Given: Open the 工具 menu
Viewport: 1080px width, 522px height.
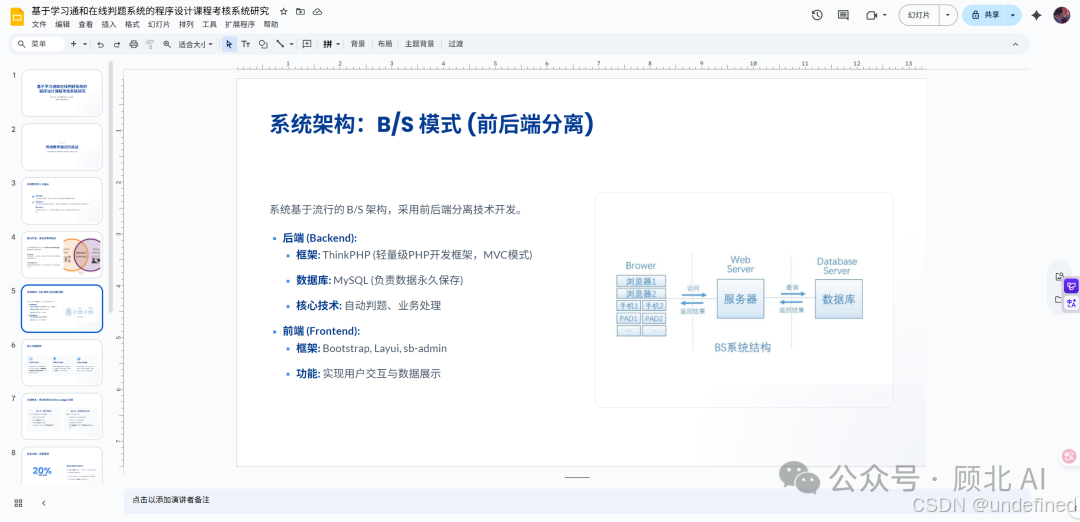Looking at the screenshot, I should [x=209, y=25].
